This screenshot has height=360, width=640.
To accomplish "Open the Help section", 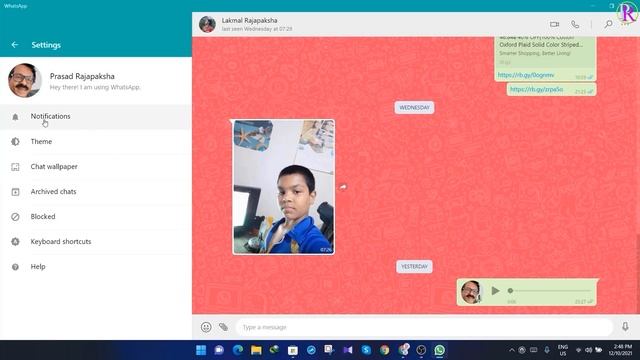I will pos(96,267).
